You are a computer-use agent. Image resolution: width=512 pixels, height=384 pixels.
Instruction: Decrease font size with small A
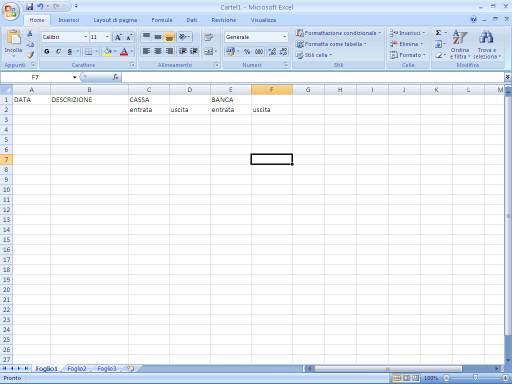[129, 37]
